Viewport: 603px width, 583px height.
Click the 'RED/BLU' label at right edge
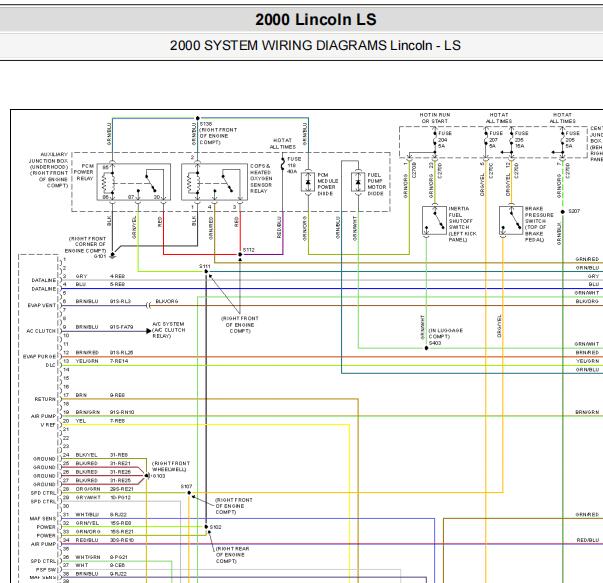[x=588, y=540]
